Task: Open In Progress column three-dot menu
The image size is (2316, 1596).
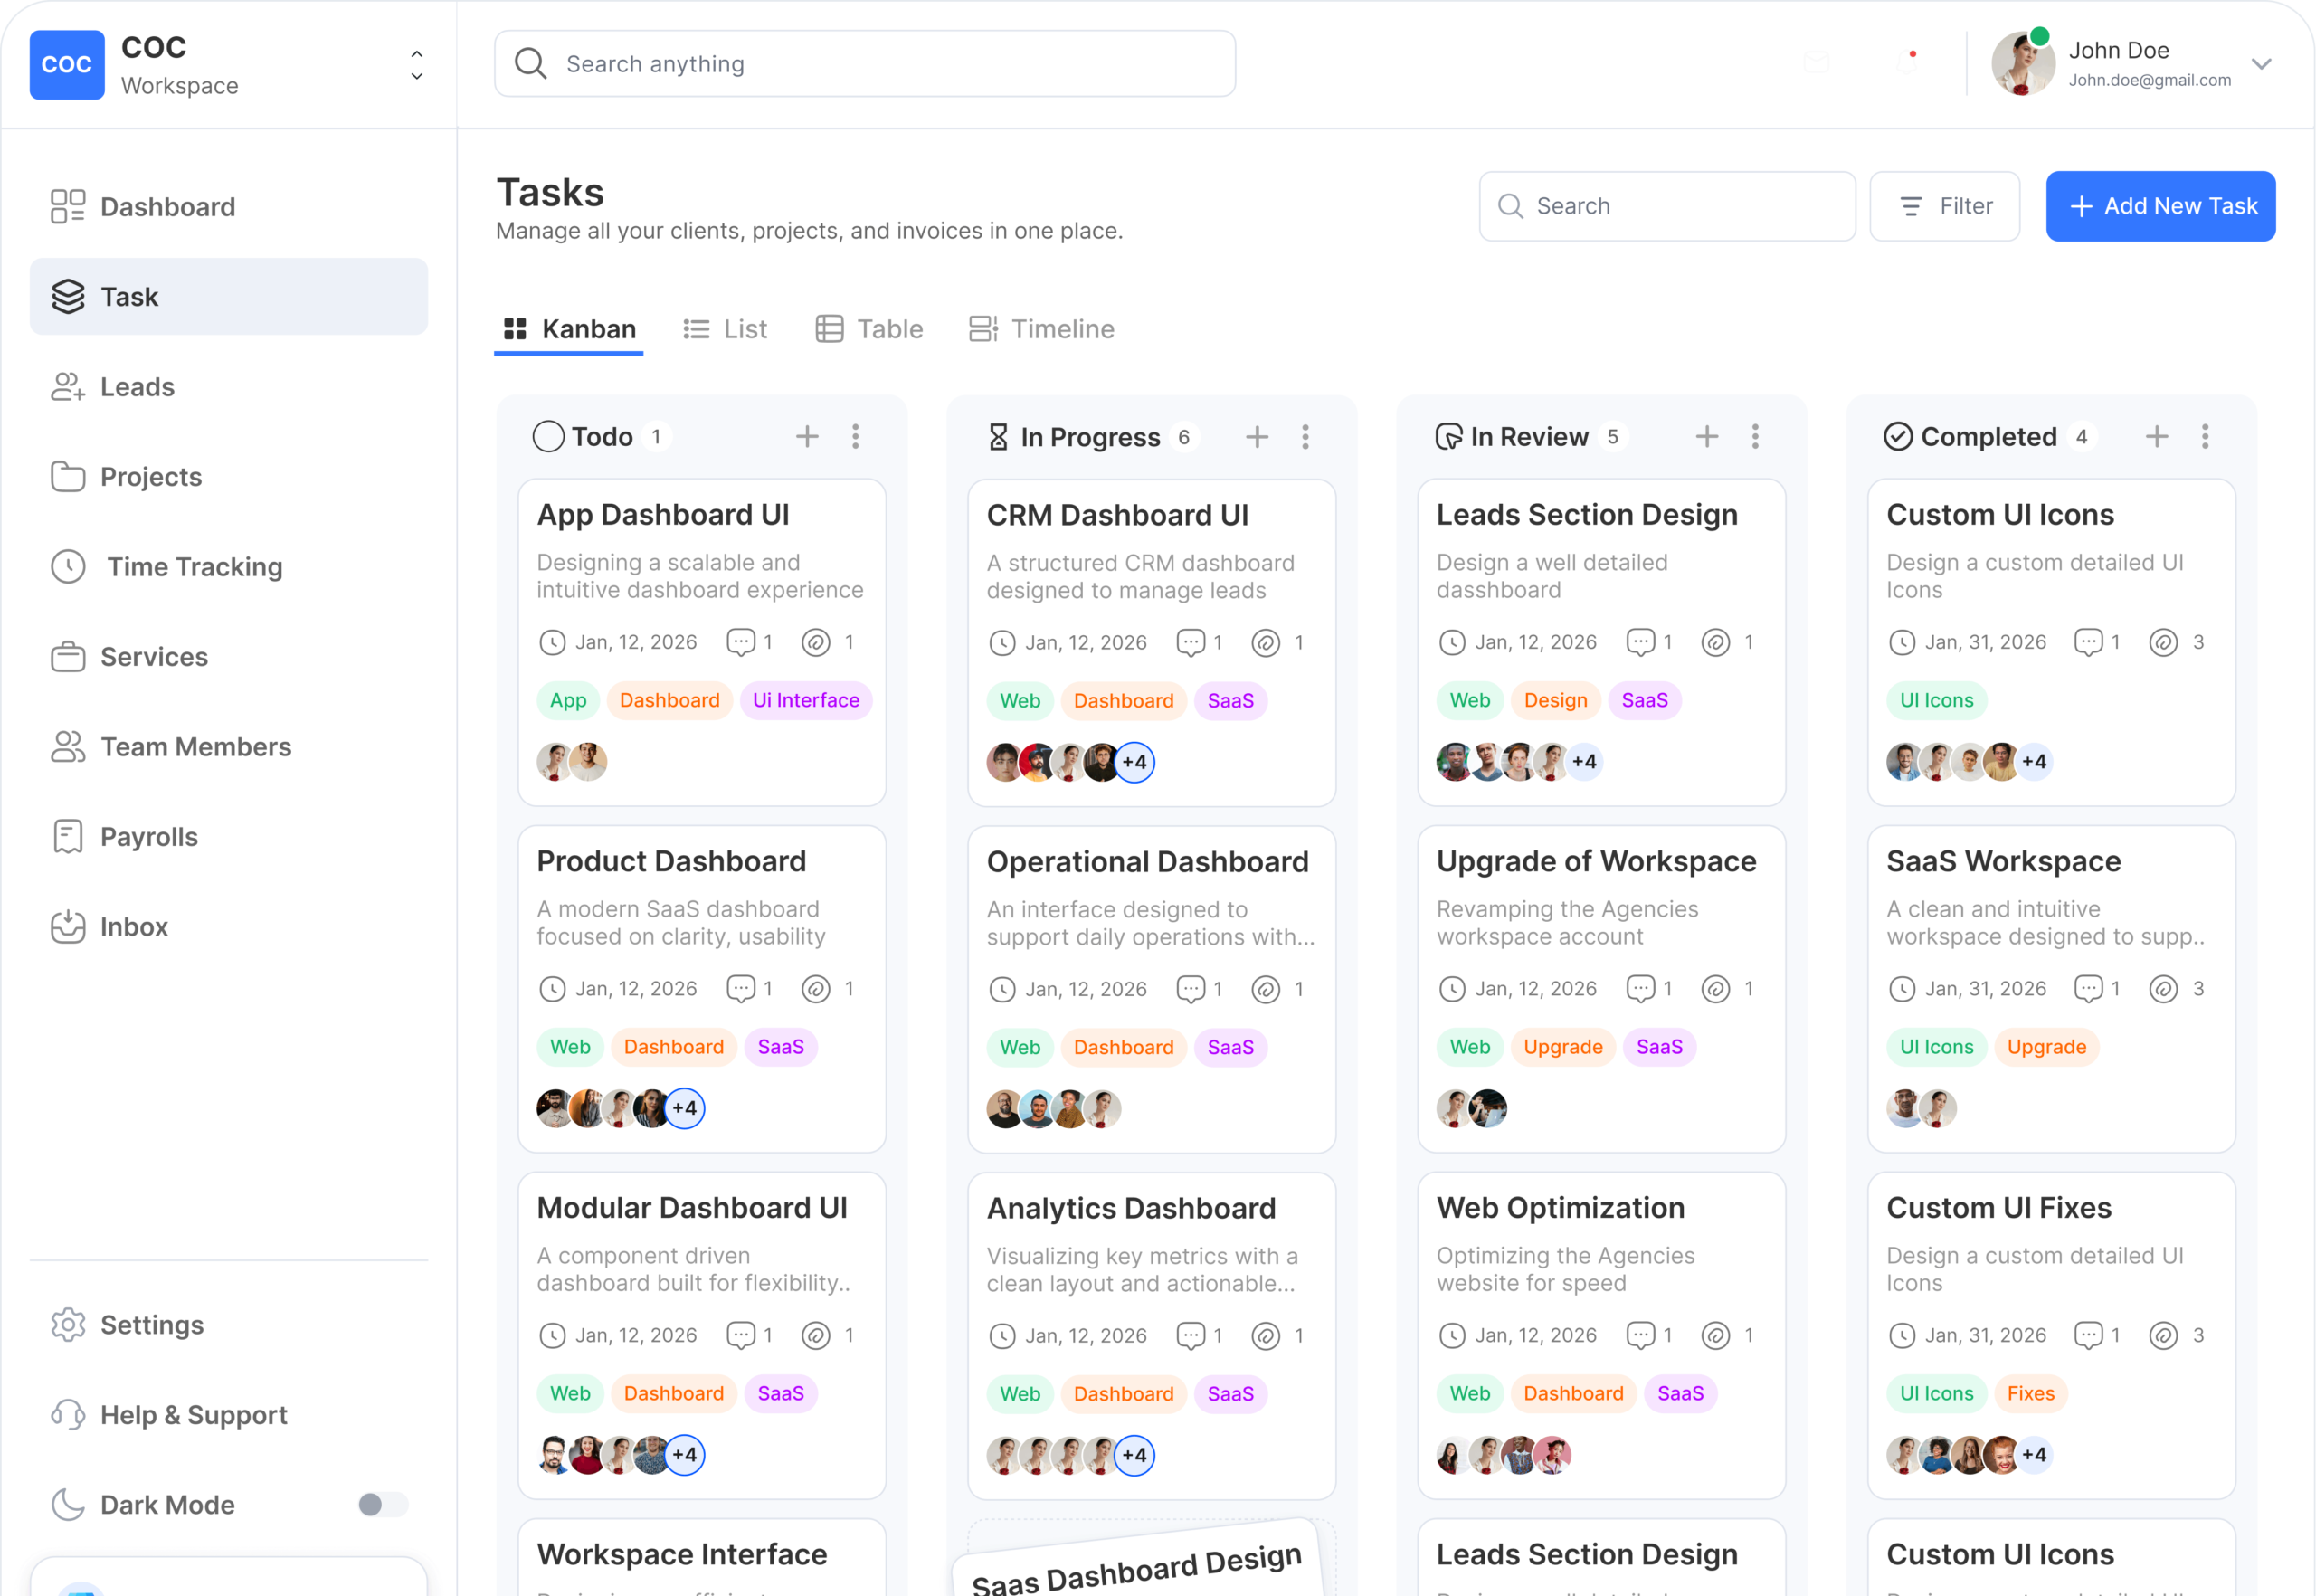Action: click(1305, 437)
